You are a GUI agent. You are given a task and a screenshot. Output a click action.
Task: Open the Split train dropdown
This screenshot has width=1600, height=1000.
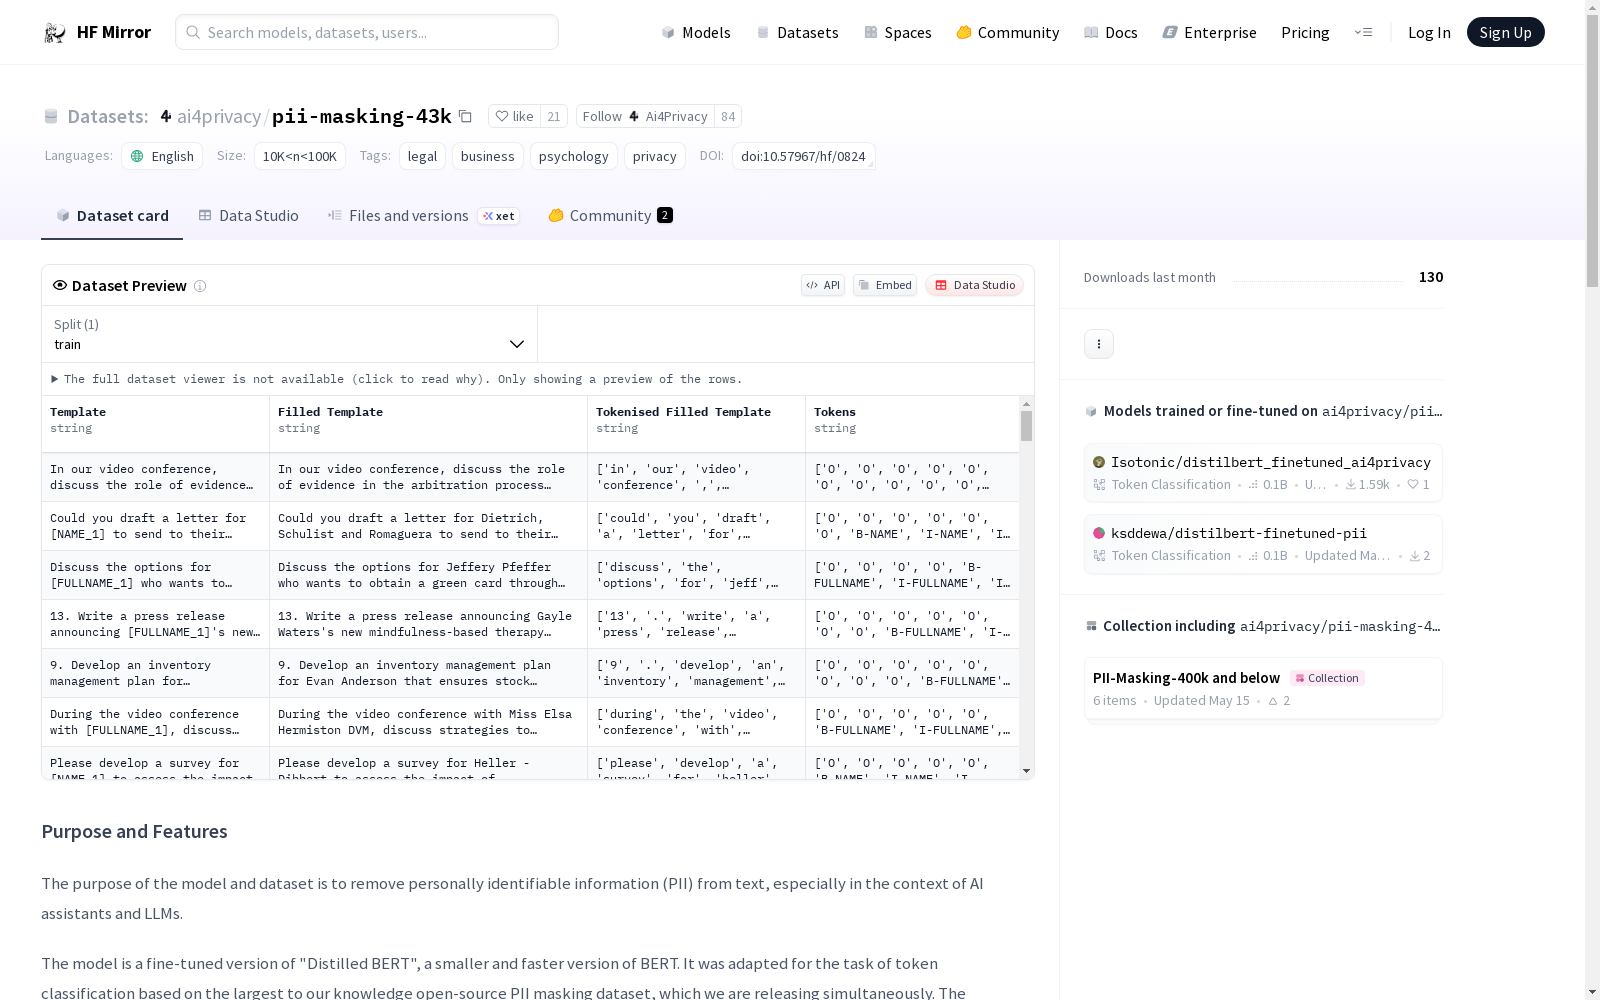(289, 334)
